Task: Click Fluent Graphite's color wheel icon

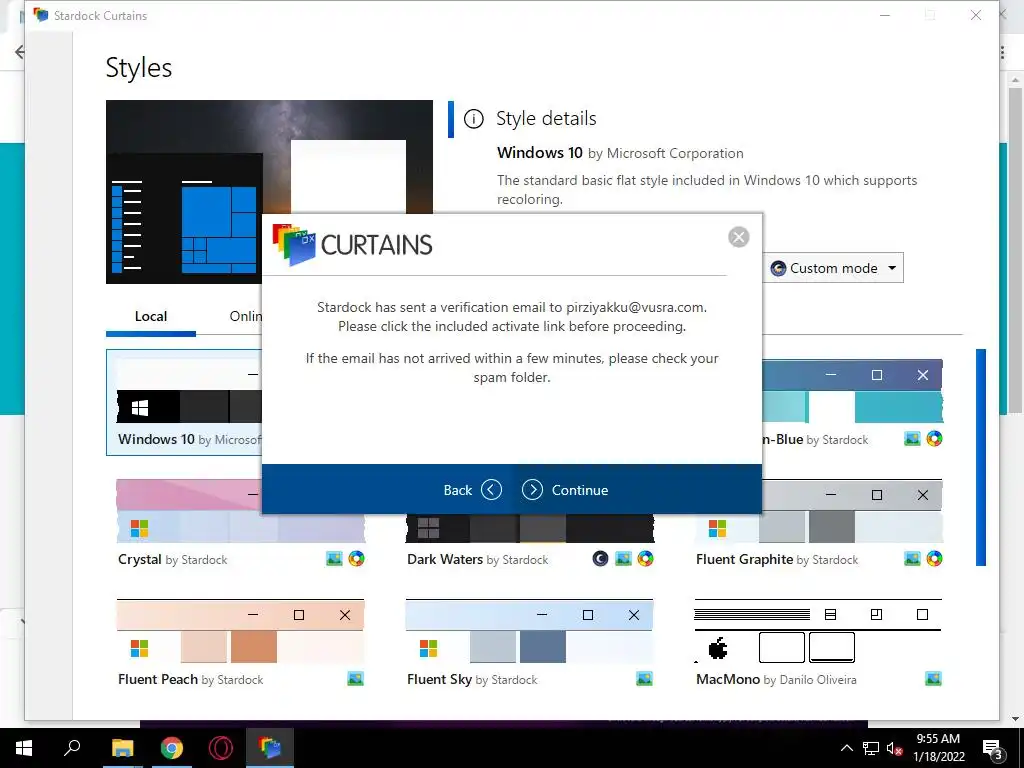Action: [x=935, y=559]
